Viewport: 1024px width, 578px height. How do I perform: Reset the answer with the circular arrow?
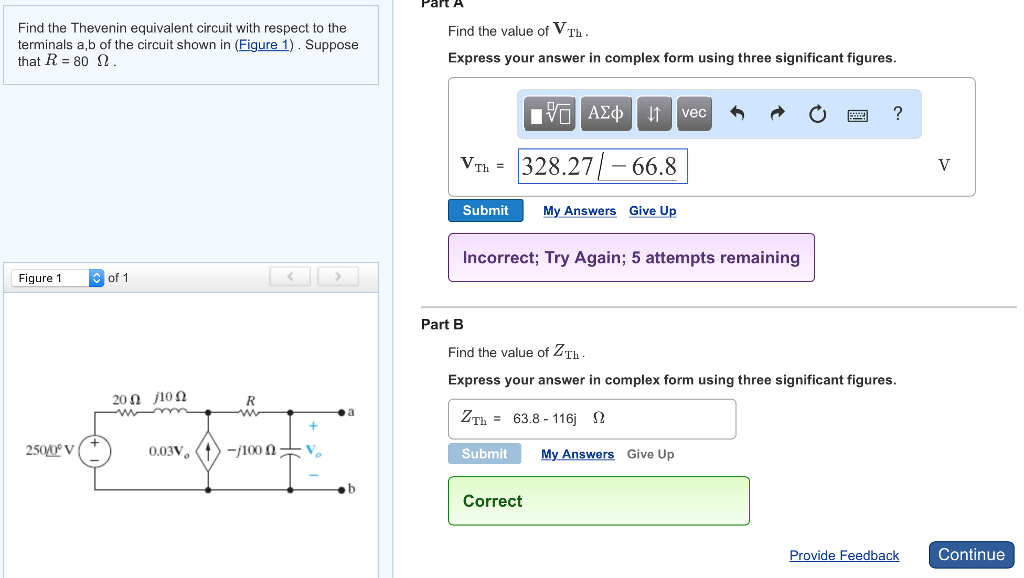[x=817, y=113]
